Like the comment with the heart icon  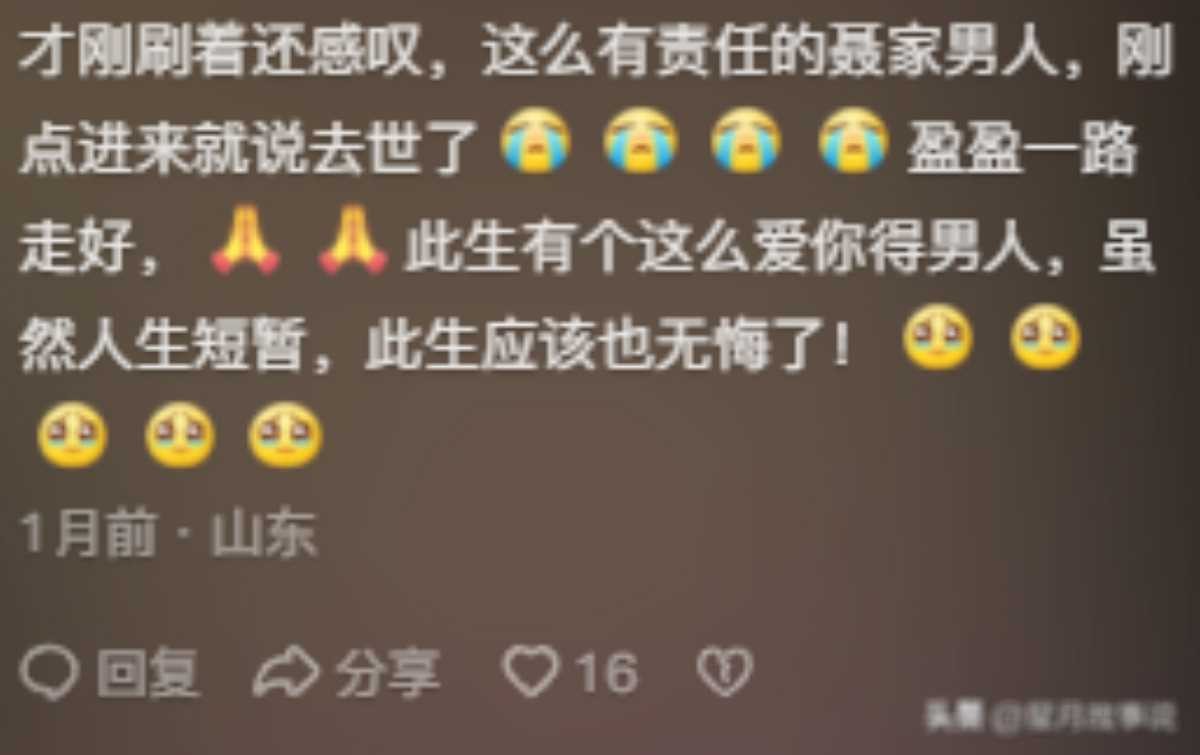(x=531, y=670)
